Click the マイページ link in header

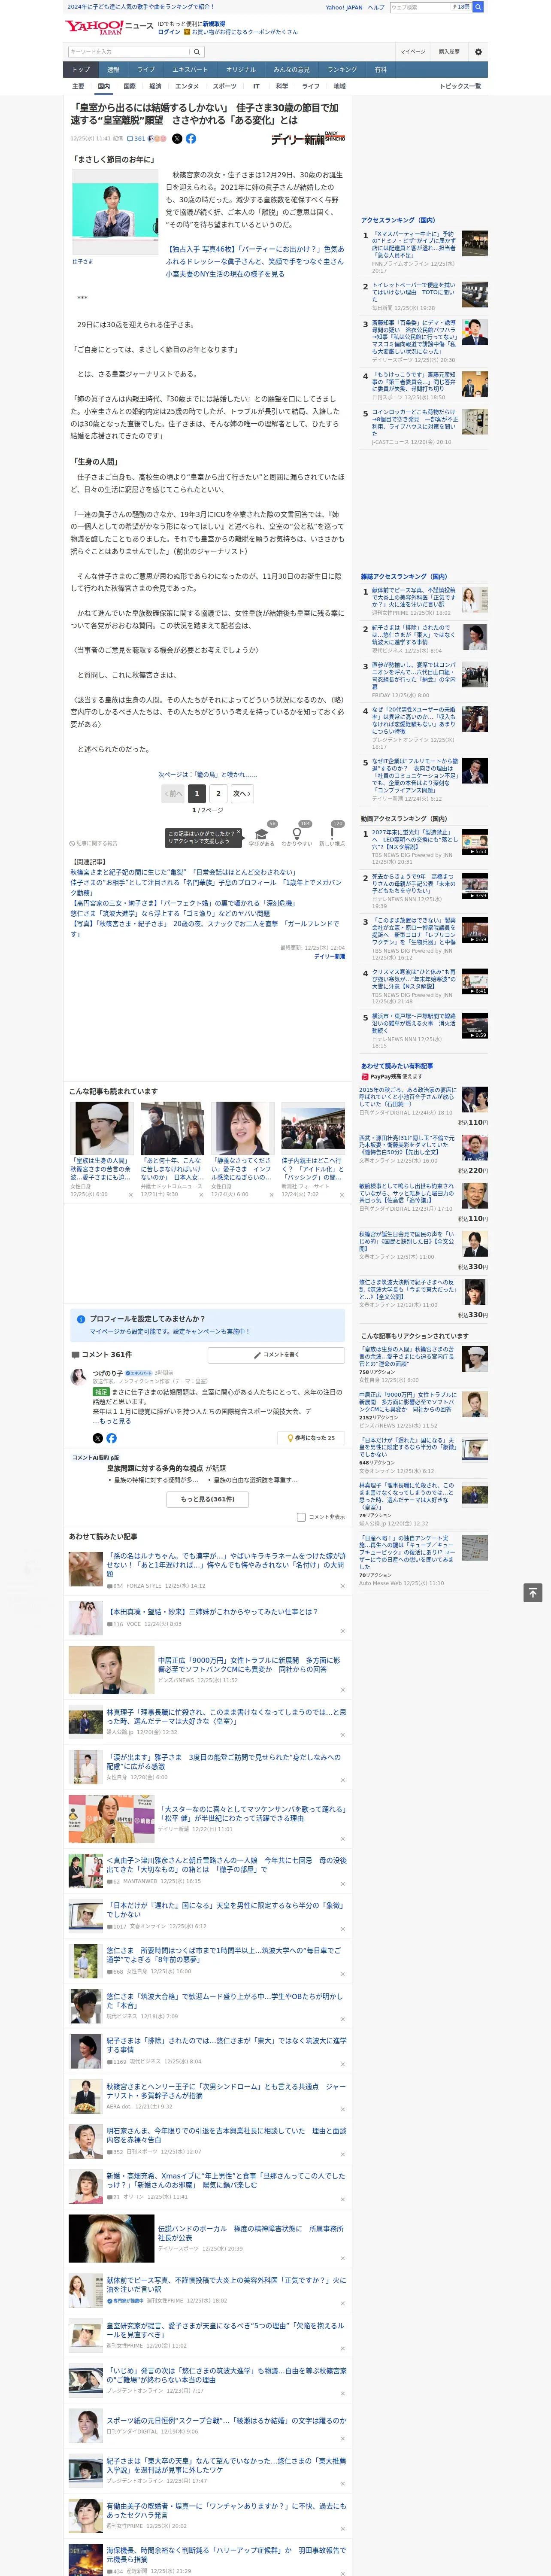tap(413, 52)
